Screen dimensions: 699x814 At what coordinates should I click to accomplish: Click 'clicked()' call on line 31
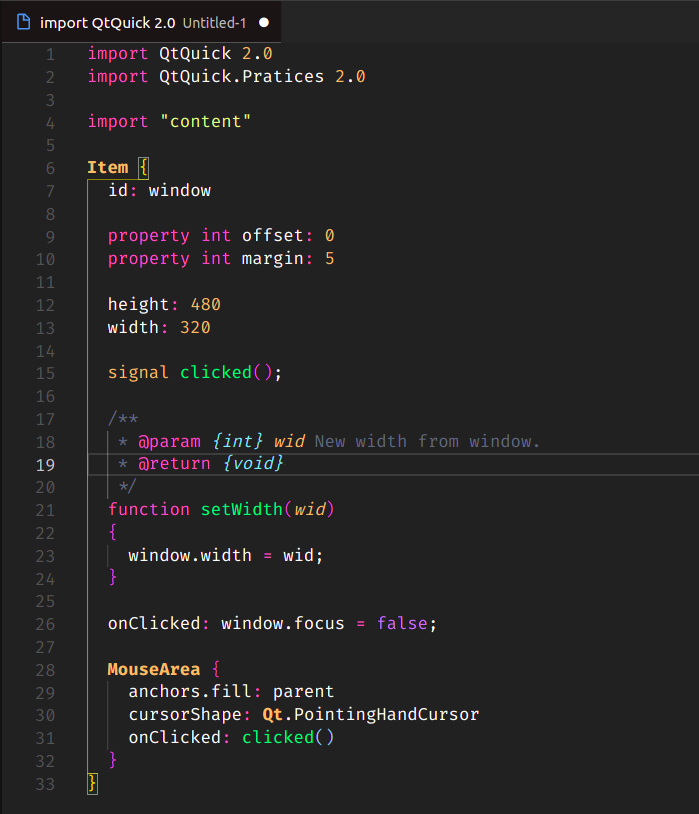click(288, 737)
